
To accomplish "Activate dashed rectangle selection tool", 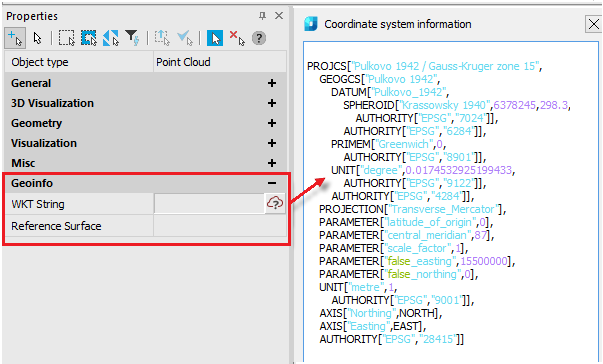I will click(x=67, y=38).
